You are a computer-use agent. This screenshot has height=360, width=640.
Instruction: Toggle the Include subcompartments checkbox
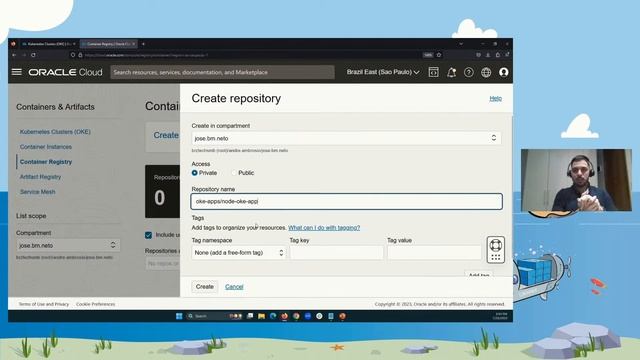[x=149, y=235]
